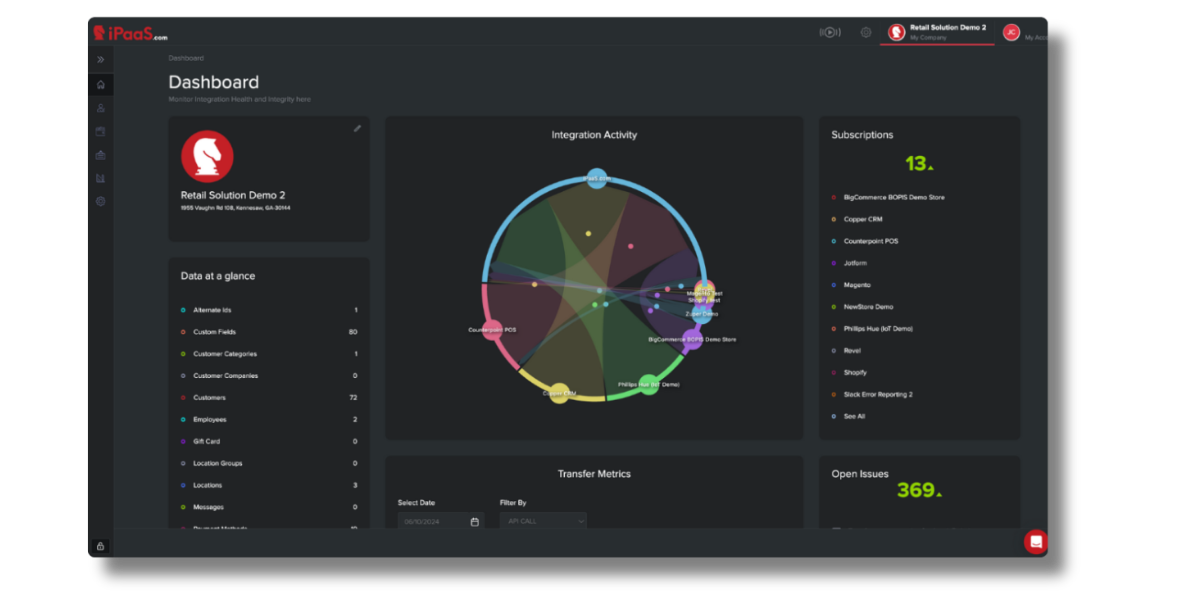Select Retail Solution Demo 2 company tab
The width and height of the screenshot is (1200, 600).
pyautogui.click(x=938, y=33)
